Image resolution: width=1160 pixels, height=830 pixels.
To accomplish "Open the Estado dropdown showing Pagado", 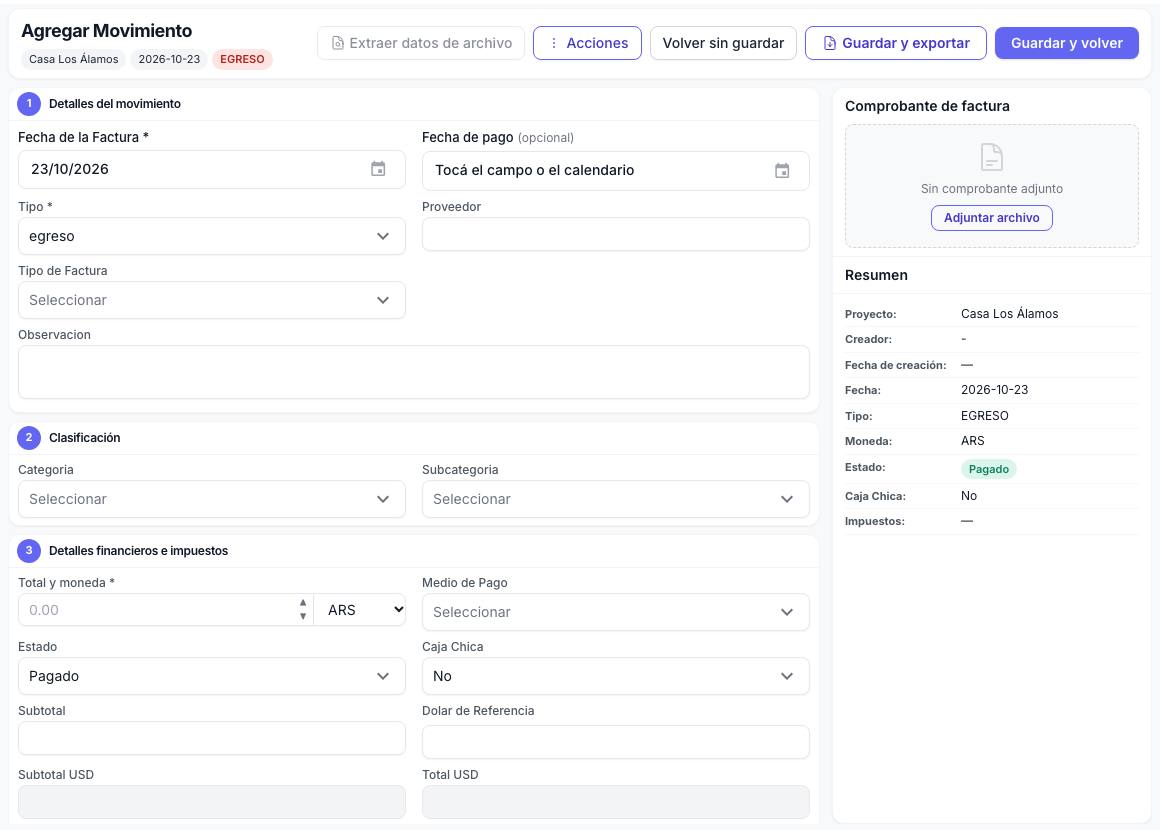I will pyautogui.click(x=212, y=675).
